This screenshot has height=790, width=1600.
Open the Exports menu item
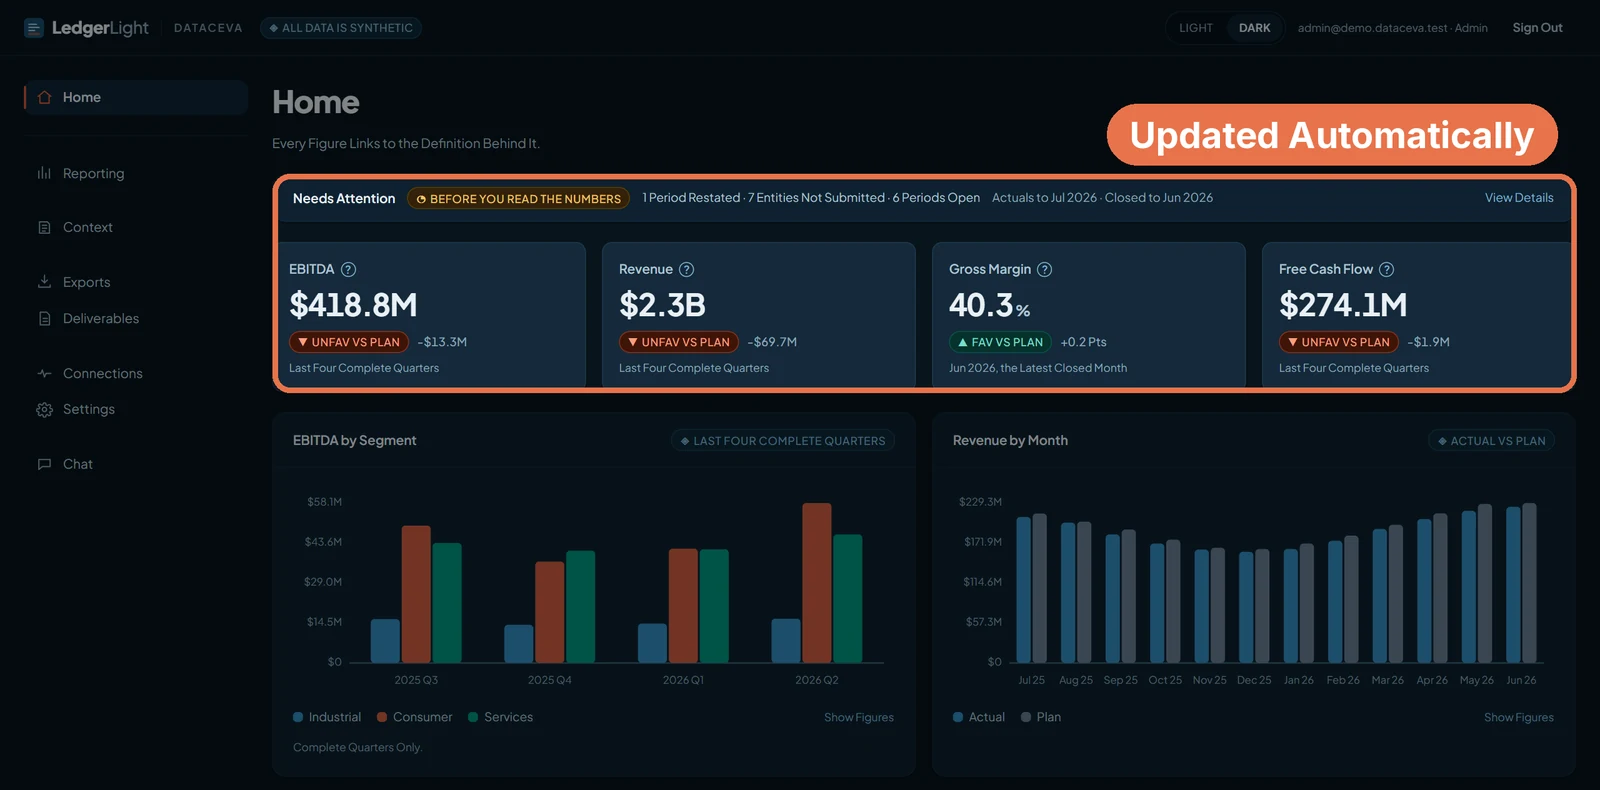pos(136,282)
